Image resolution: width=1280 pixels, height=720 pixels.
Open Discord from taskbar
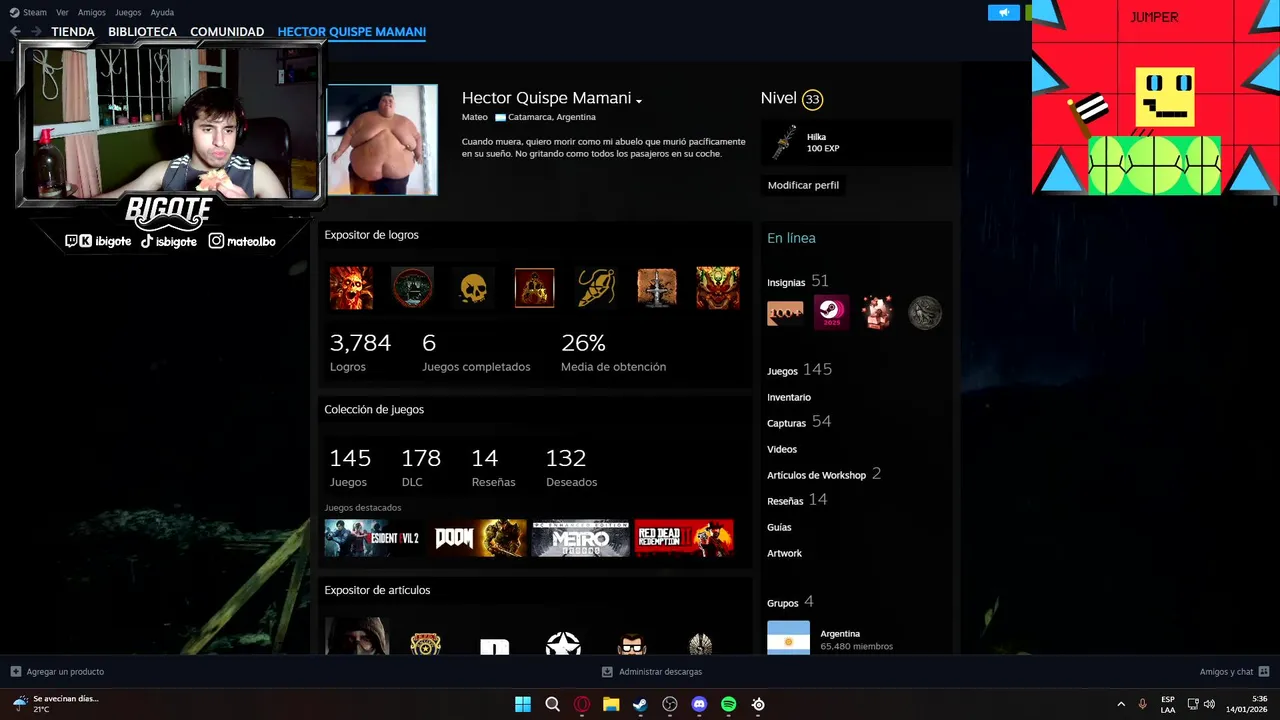click(699, 704)
